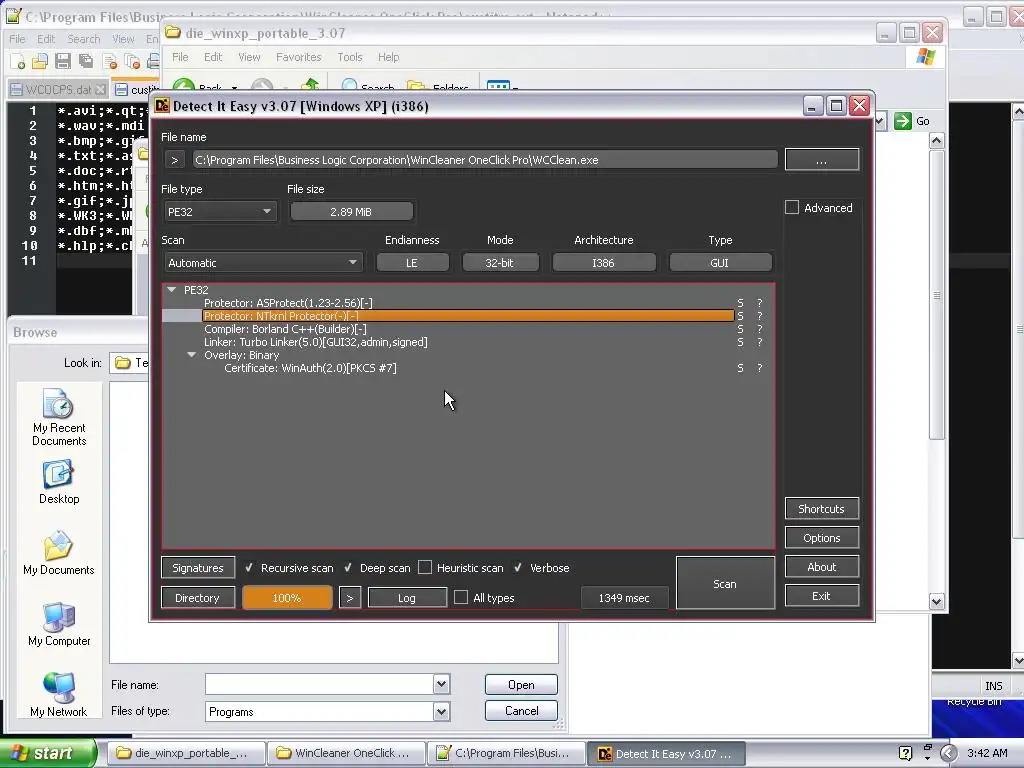This screenshot has height=768, width=1024.
Task: Click Open file icon in Notepad++ toolbar
Action: (40, 61)
